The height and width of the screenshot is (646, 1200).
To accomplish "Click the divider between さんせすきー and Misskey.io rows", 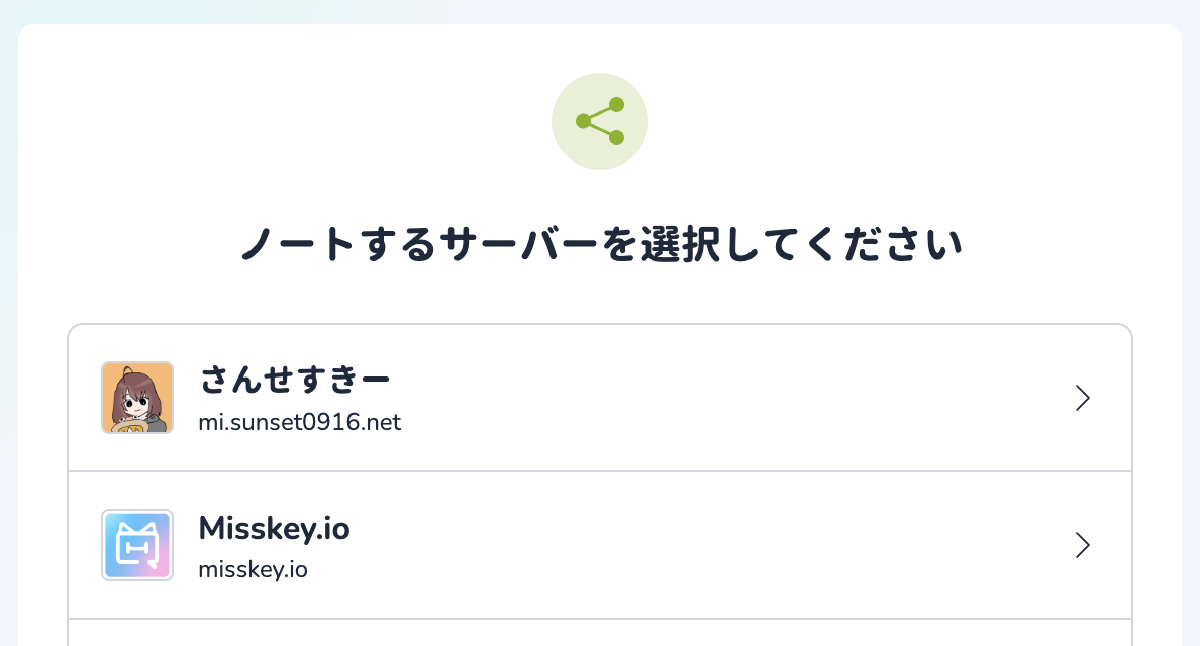I will [600, 471].
